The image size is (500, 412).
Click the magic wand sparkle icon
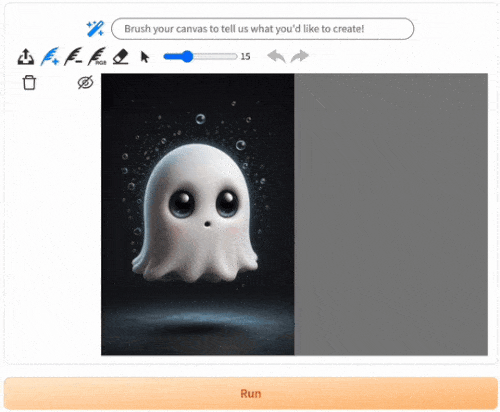[x=95, y=28]
